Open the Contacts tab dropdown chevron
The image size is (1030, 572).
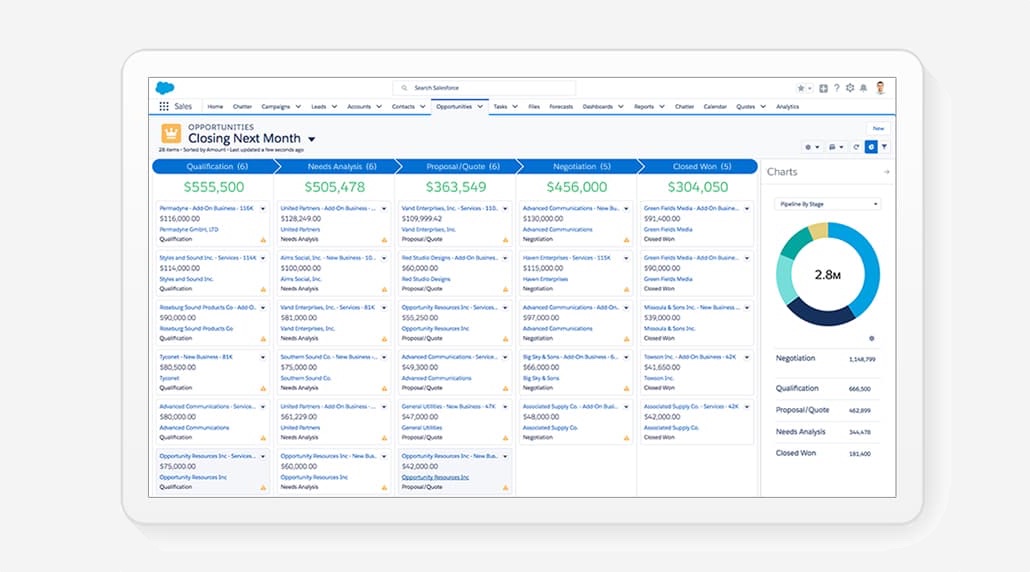422,106
